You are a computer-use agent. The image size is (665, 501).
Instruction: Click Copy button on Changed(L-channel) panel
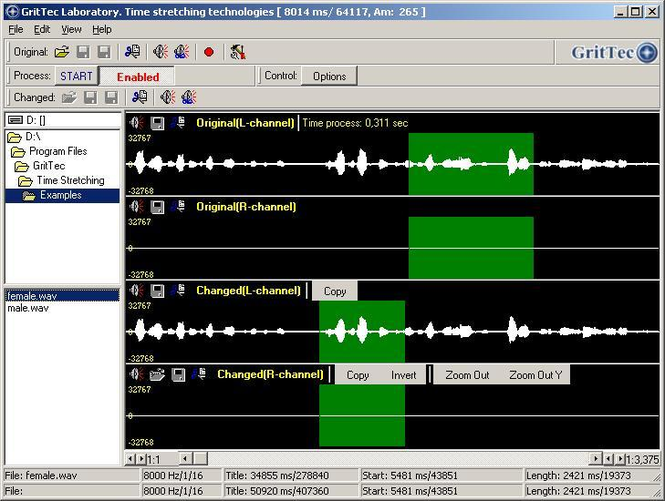click(335, 291)
